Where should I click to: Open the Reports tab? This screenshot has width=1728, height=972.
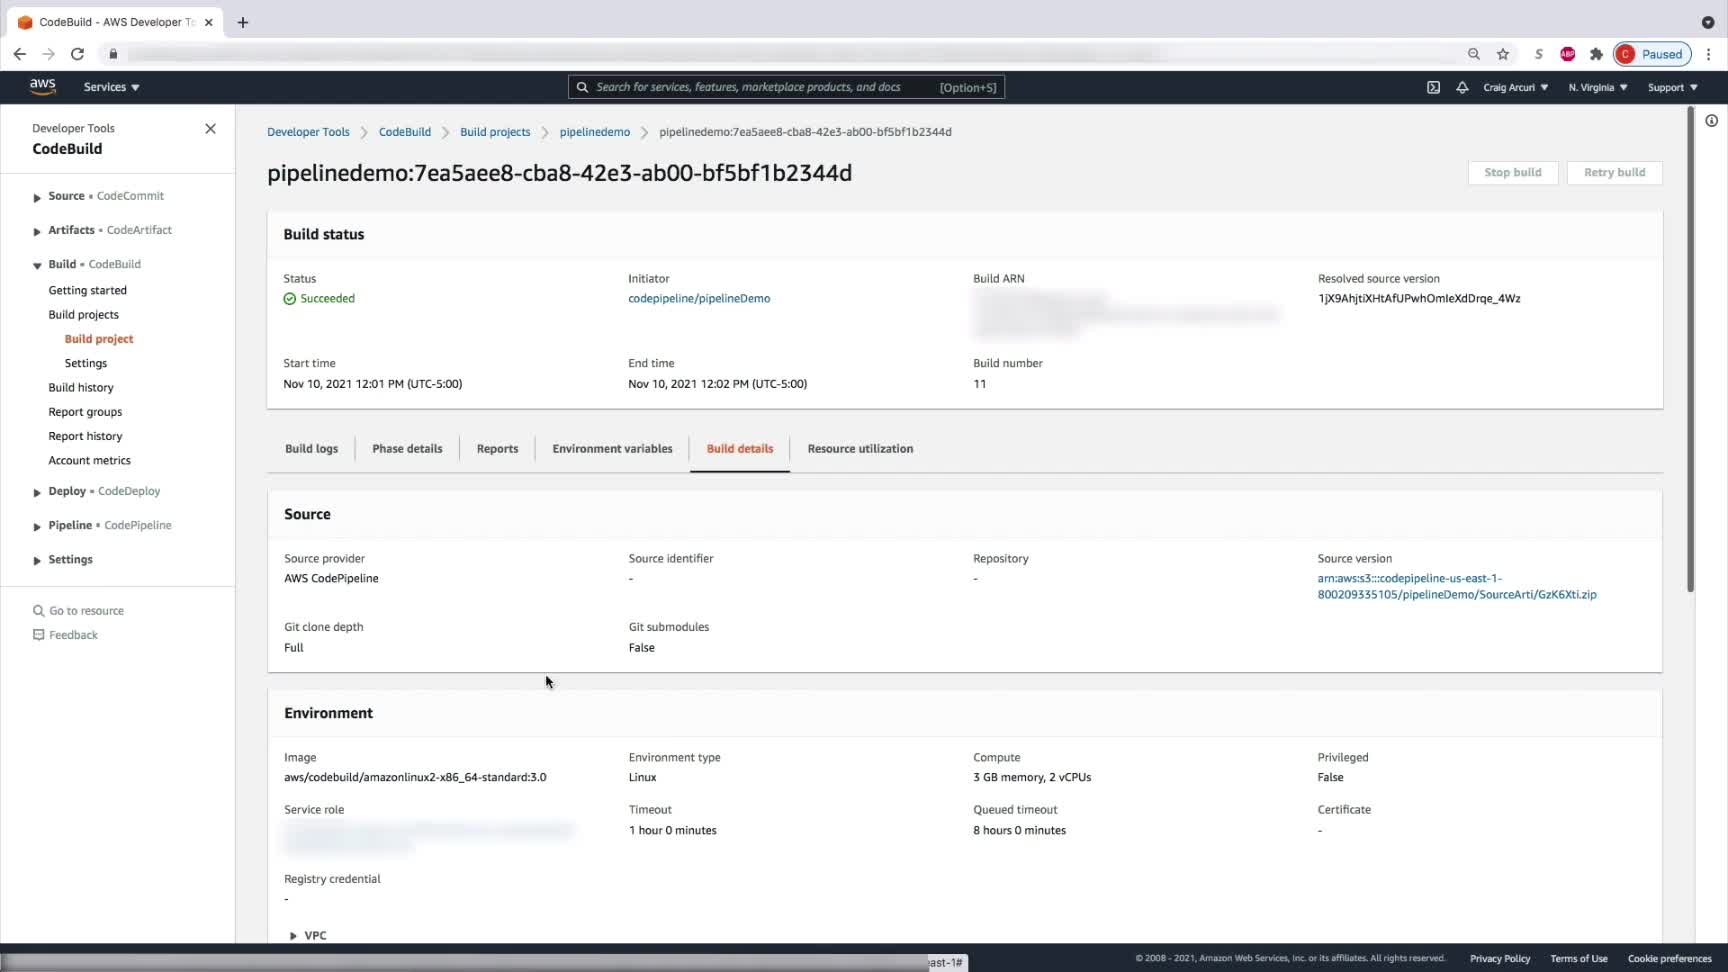pos(497,449)
